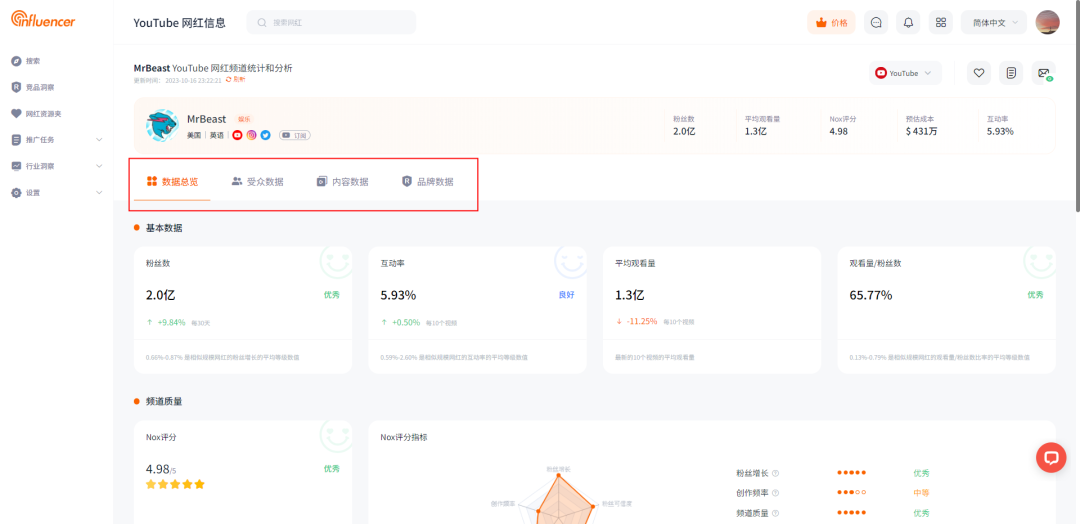Click the orange 价格 pricing button

[831, 22]
